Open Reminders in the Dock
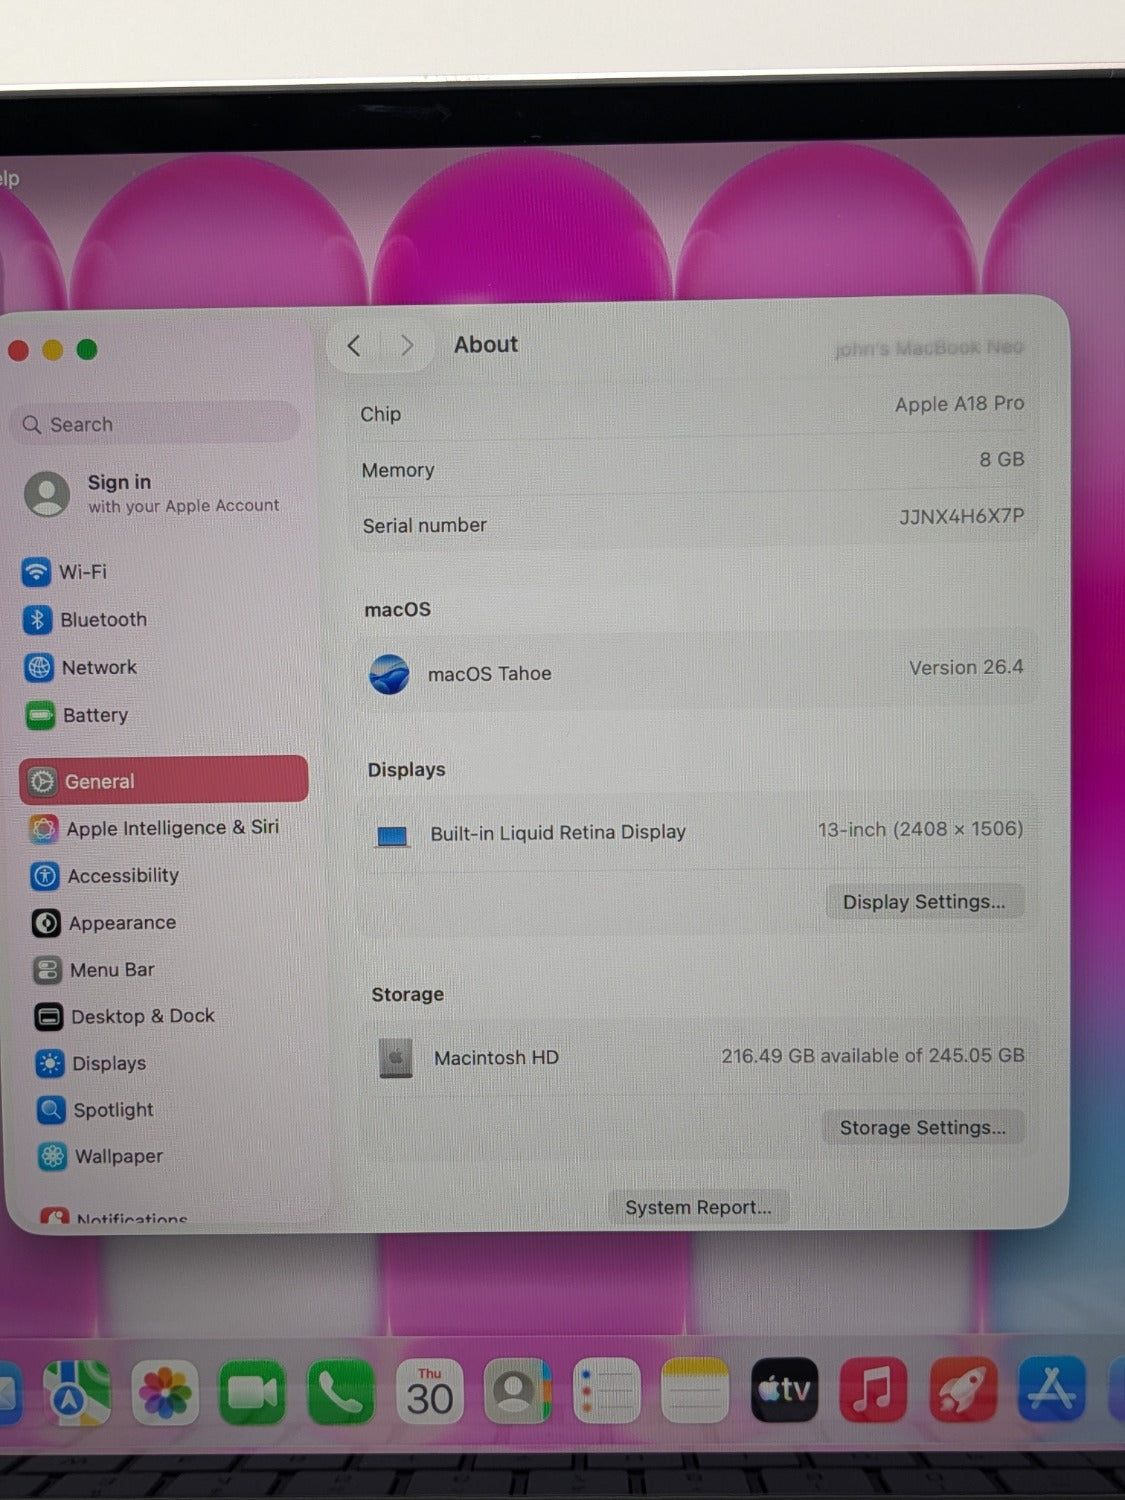The height and width of the screenshot is (1500, 1125). click(607, 1391)
